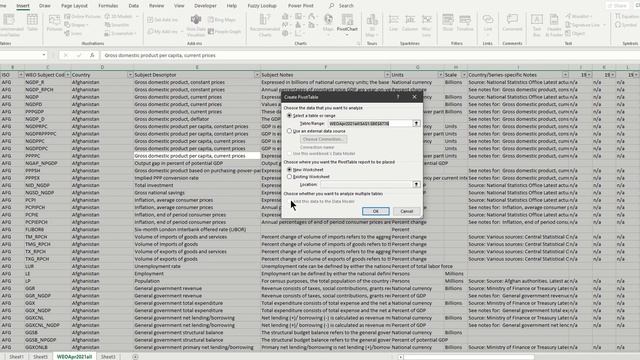This screenshot has height=360, width=640.
Task: Confirm Create PivotTable with OK
Action: tap(376, 211)
